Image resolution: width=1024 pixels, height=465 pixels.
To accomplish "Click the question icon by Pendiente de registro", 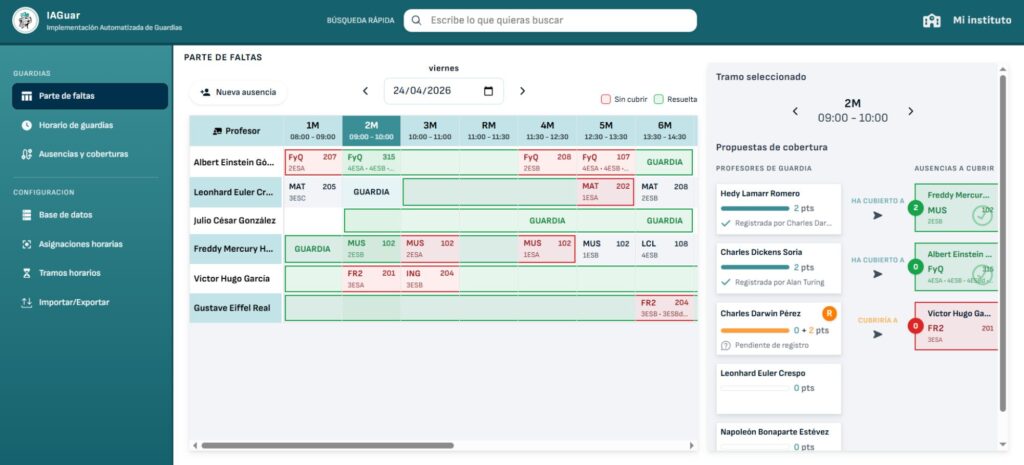I will pyautogui.click(x=725, y=345).
